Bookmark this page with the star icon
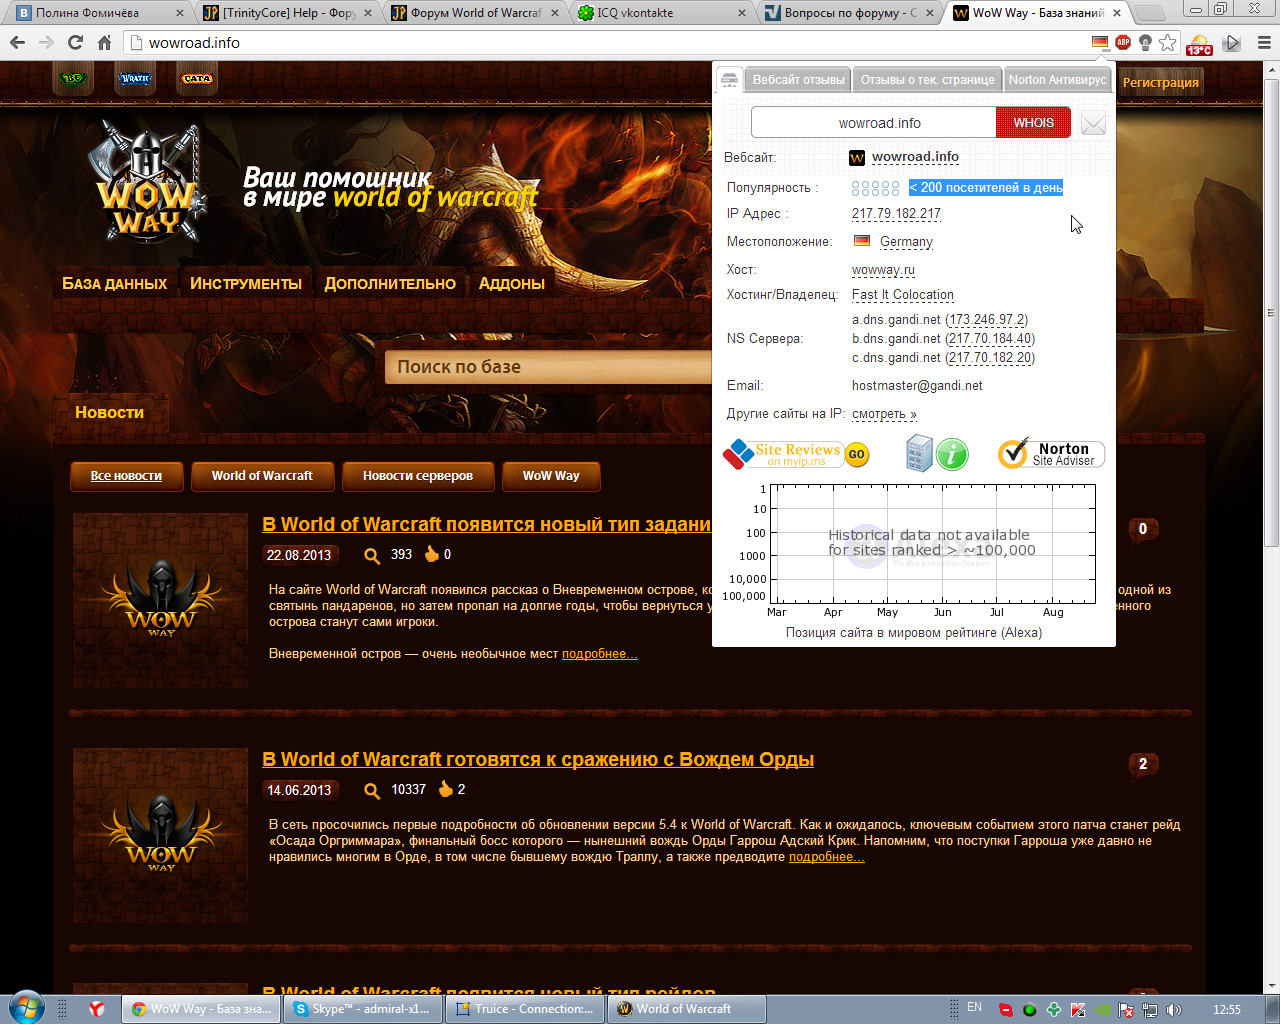This screenshot has width=1280, height=1024. (x=1168, y=43)
